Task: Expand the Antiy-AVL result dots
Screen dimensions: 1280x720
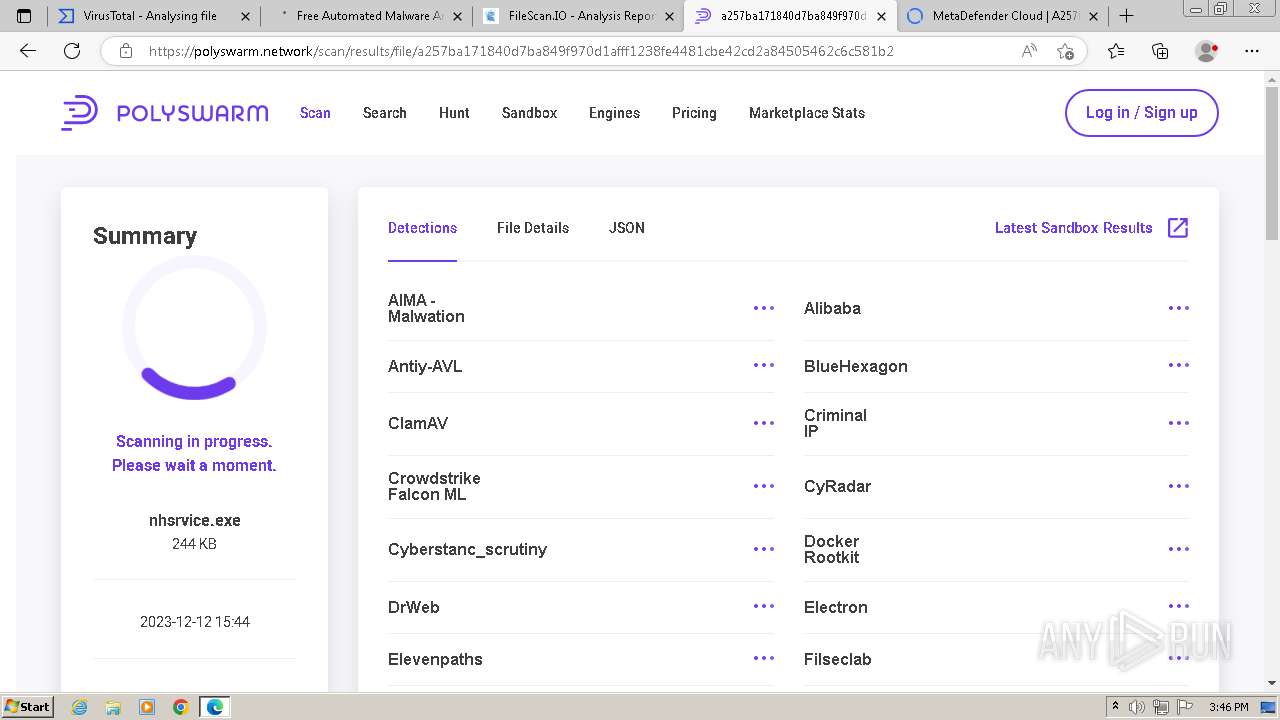Action: [764, 365]
